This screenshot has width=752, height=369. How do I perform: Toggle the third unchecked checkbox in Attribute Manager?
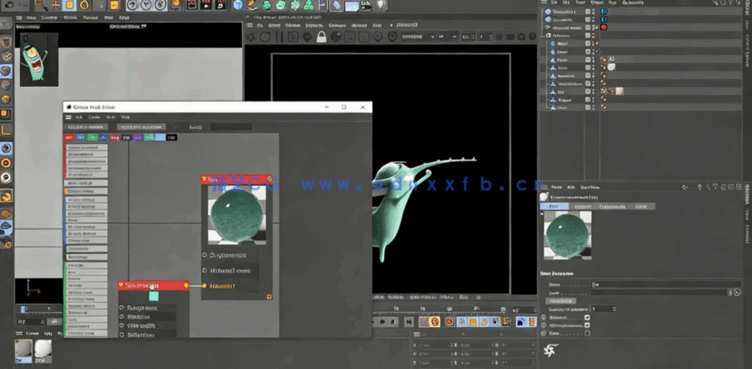[588, 333]
